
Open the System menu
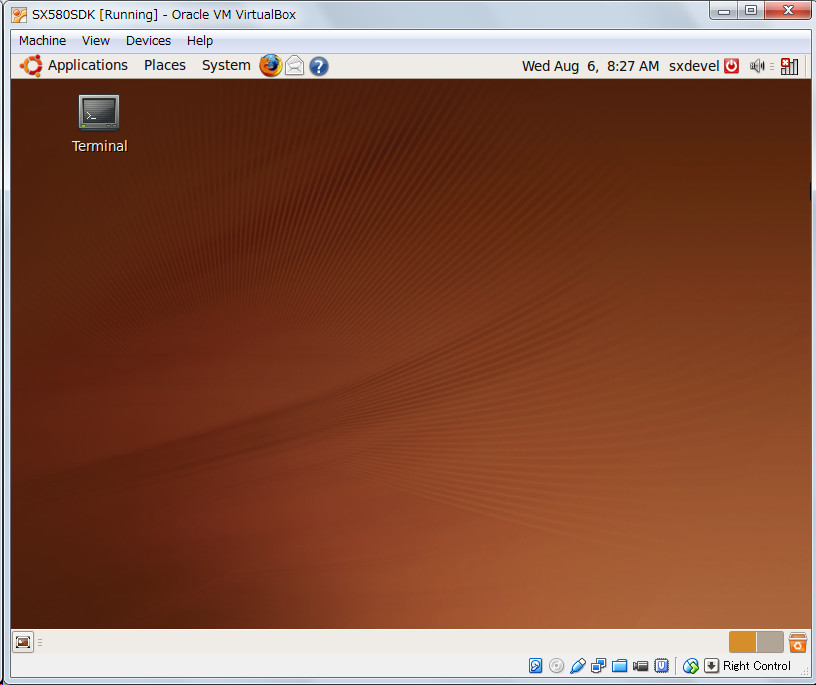226,66
